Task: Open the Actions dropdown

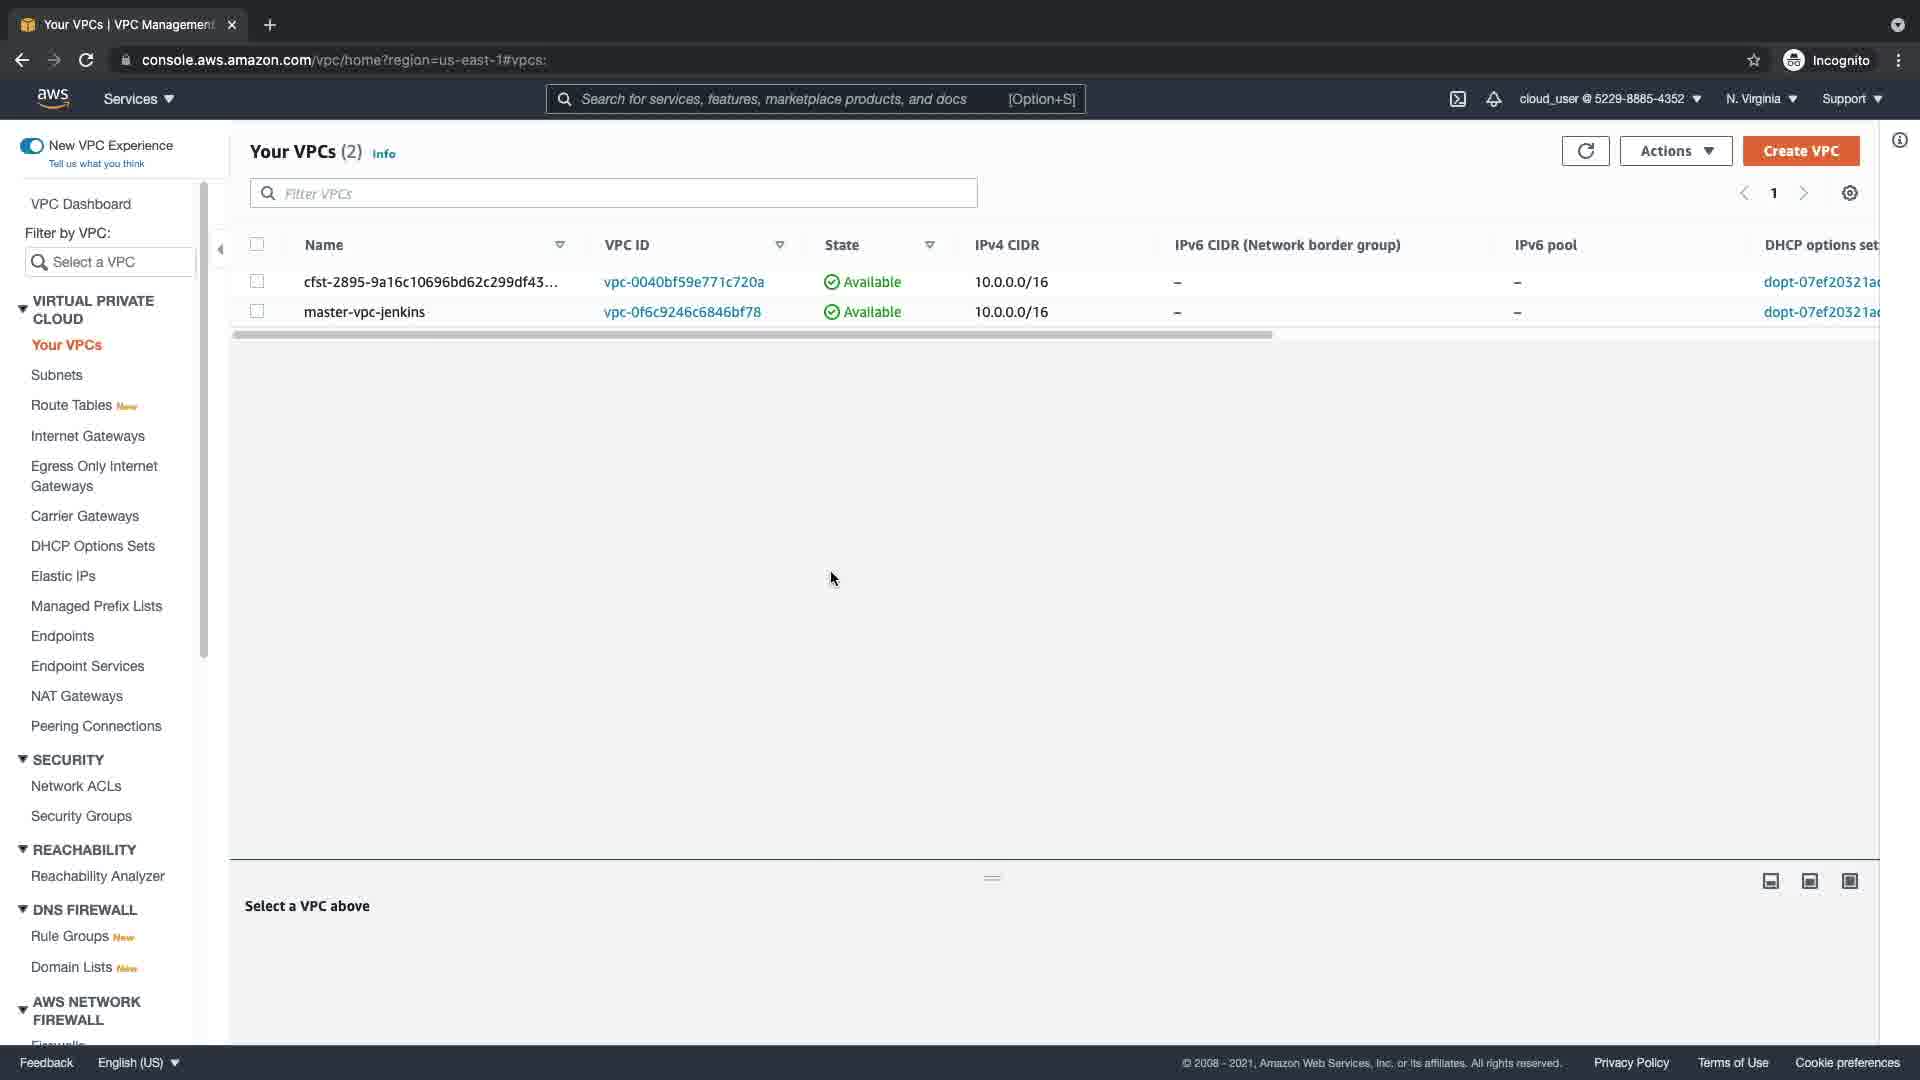Action: point(1675,151)
